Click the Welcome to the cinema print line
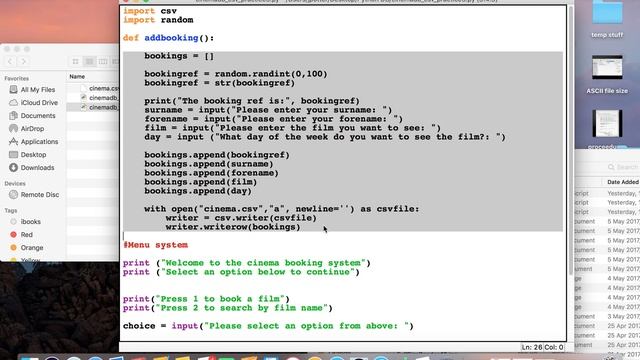 (247, 263)
